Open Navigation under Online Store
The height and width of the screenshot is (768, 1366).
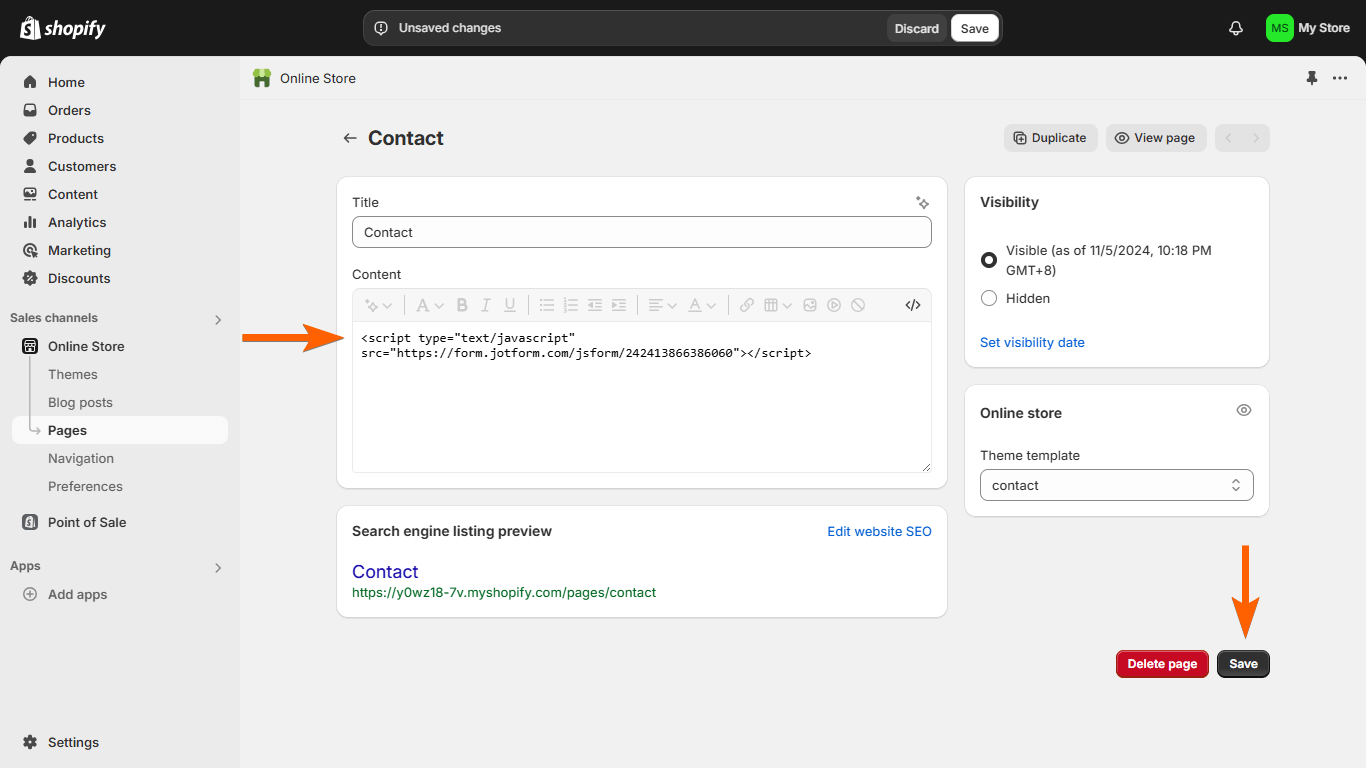[x=81, y=458]
